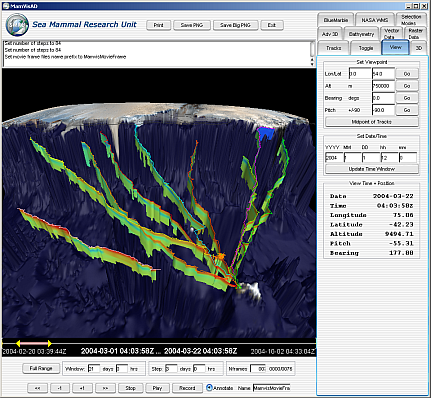Image resolution: width=431 pixels, height=398 pixels.
Task: Switch to the Tracks tab
Action: pyautogui.click(x=333, y=48)
